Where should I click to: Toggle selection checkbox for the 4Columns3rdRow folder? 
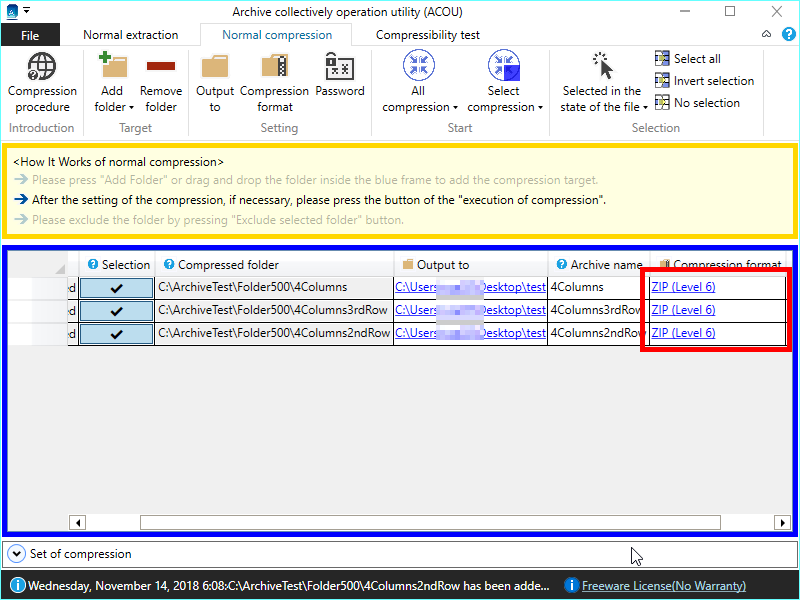pyautogui.click(x=116, y=310)
